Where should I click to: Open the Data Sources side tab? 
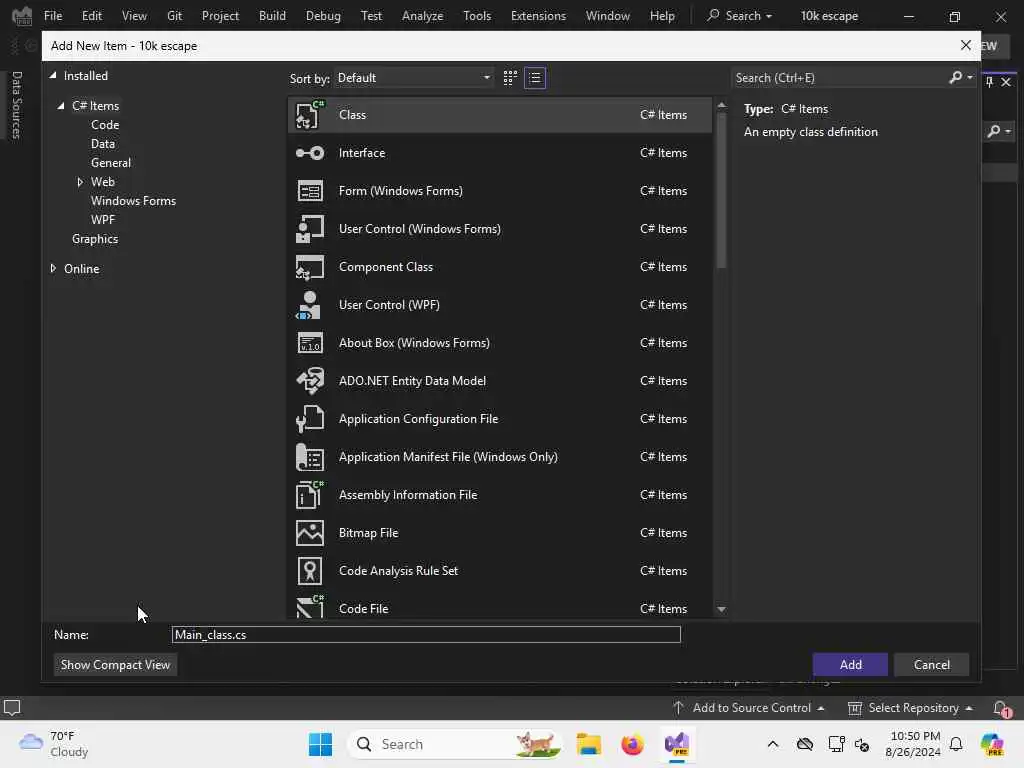pyautogui.click(x=17, y=105)
